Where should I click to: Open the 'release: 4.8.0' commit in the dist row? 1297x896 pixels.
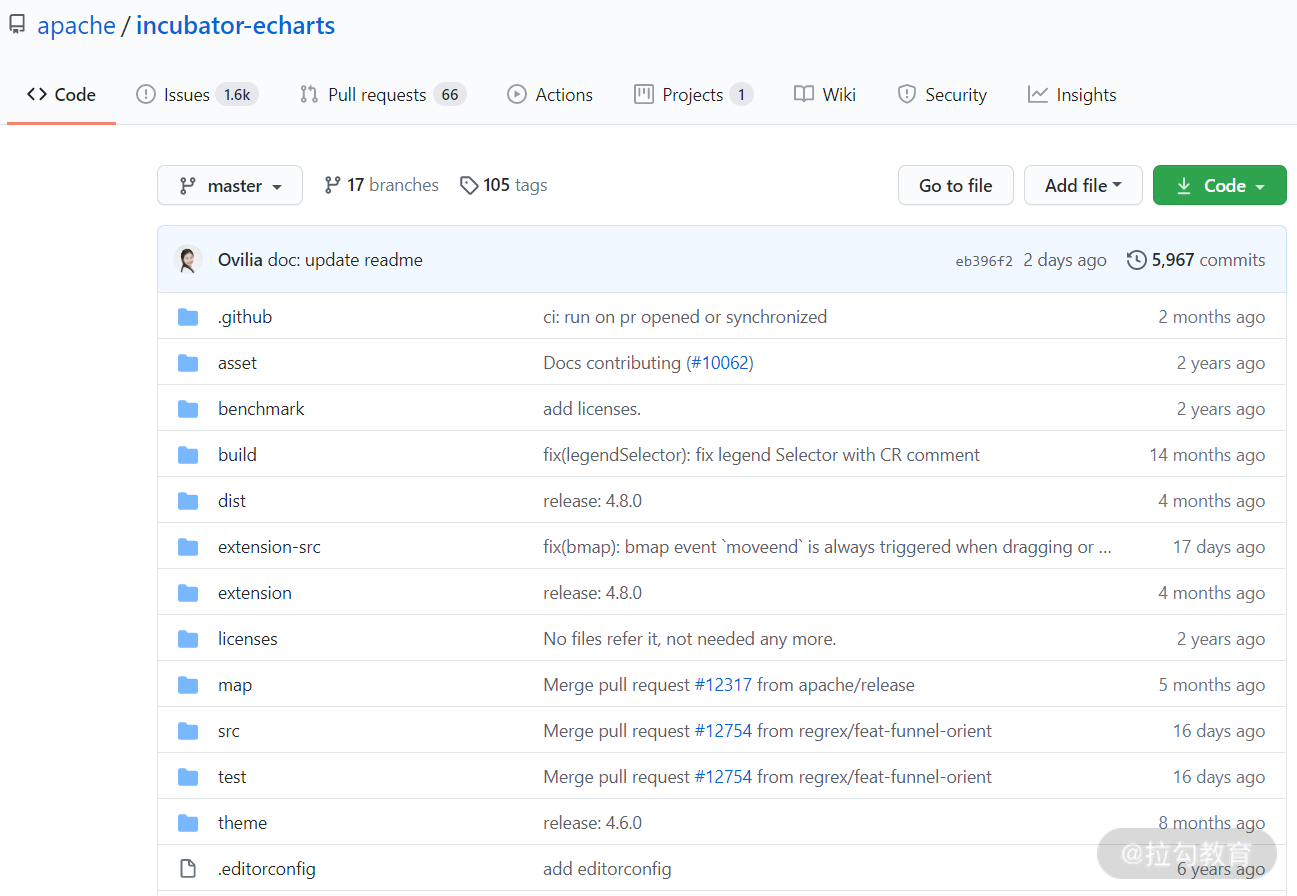tap(592, 501)
